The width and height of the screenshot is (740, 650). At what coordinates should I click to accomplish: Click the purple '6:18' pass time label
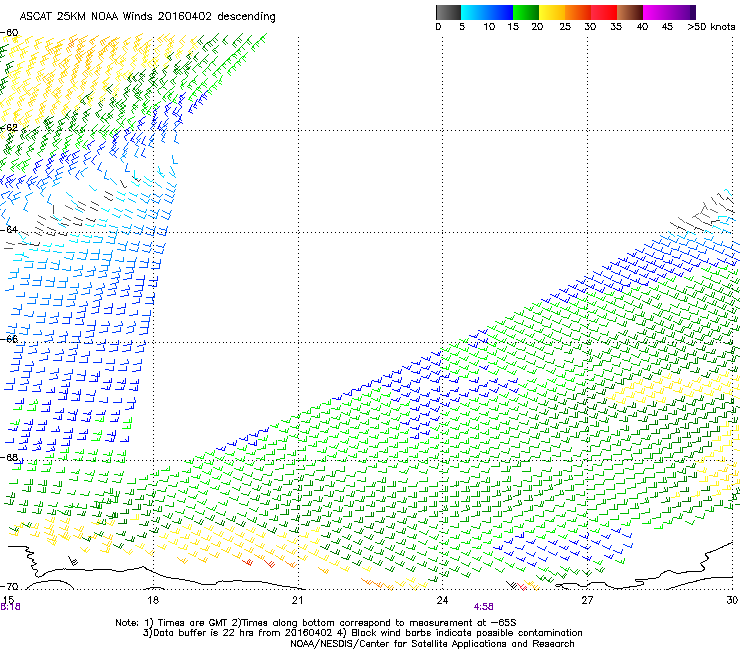[x=10, y=607]
